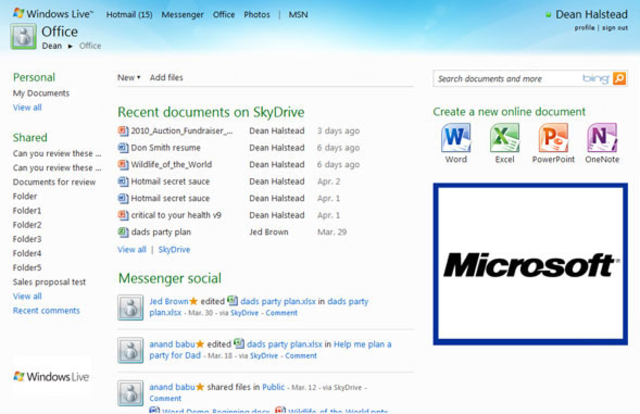Click Word icon beside Apr. 2 Hotmail secret sauce
Image resolution: width=640 pixels, height=414 pixels.
[x=123, y=181]
